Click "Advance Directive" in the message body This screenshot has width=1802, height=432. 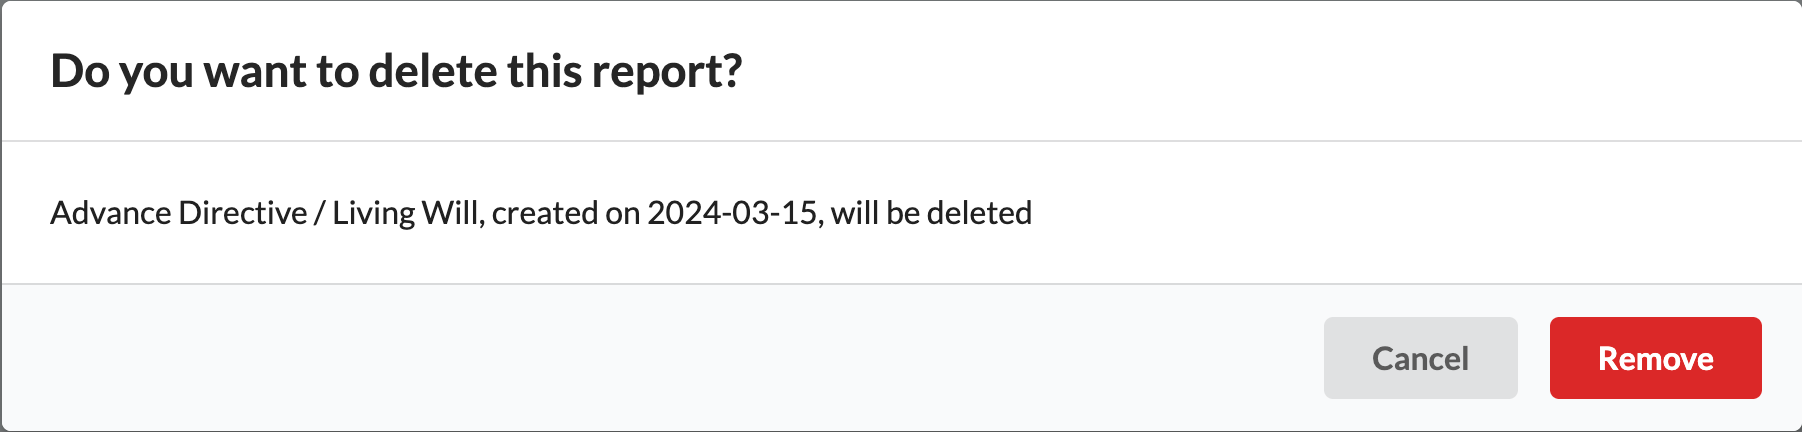point(179,213)
